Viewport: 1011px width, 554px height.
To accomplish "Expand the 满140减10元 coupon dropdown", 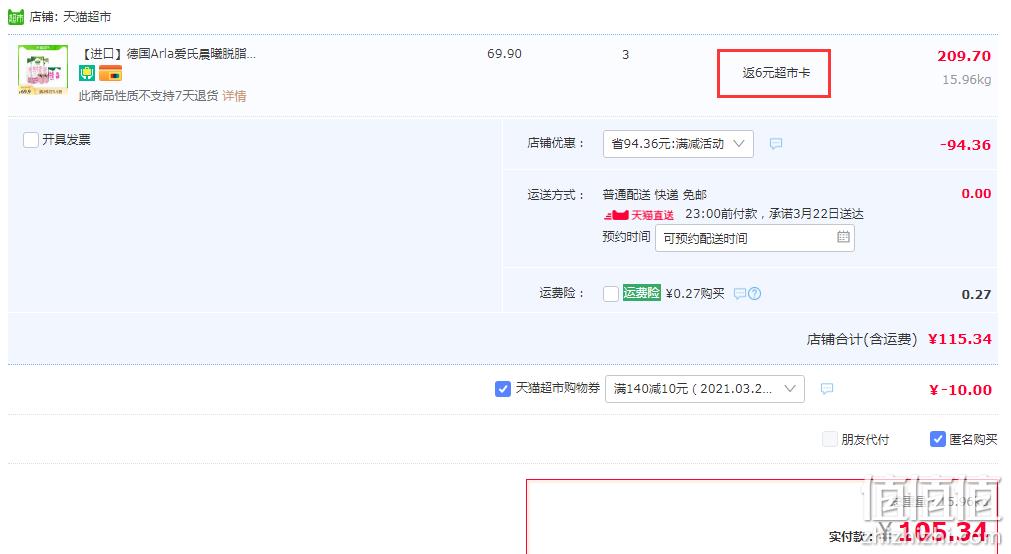I will click(x=704, y=389).
